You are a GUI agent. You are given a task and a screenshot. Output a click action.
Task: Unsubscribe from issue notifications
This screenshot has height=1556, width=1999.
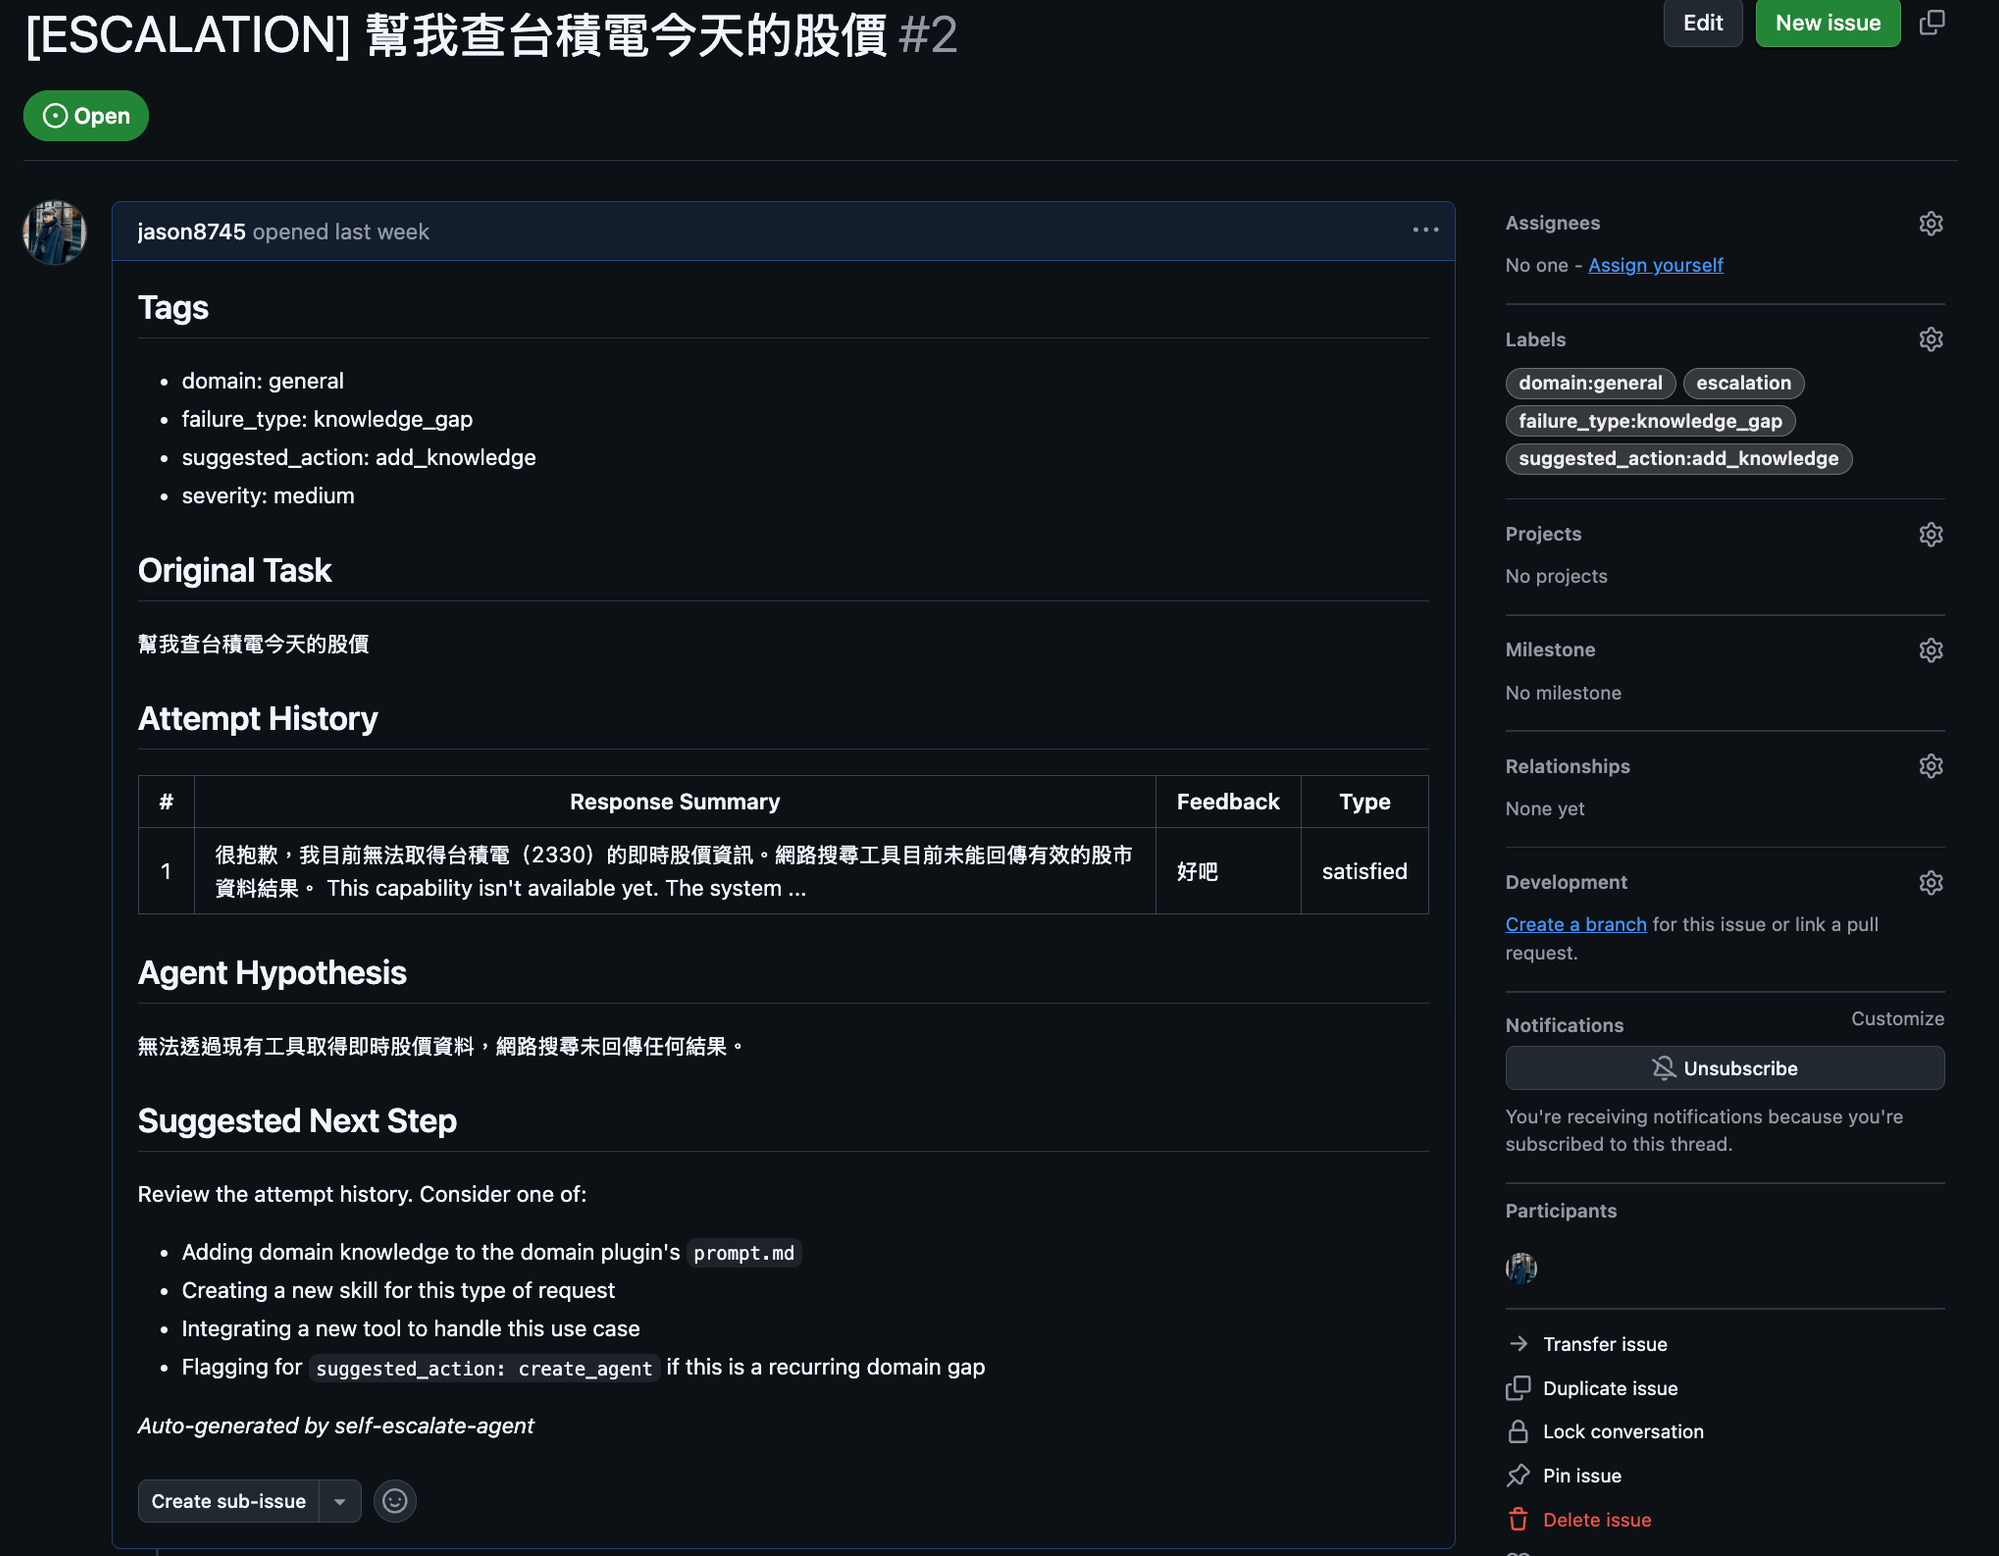click(1724, 1068)
